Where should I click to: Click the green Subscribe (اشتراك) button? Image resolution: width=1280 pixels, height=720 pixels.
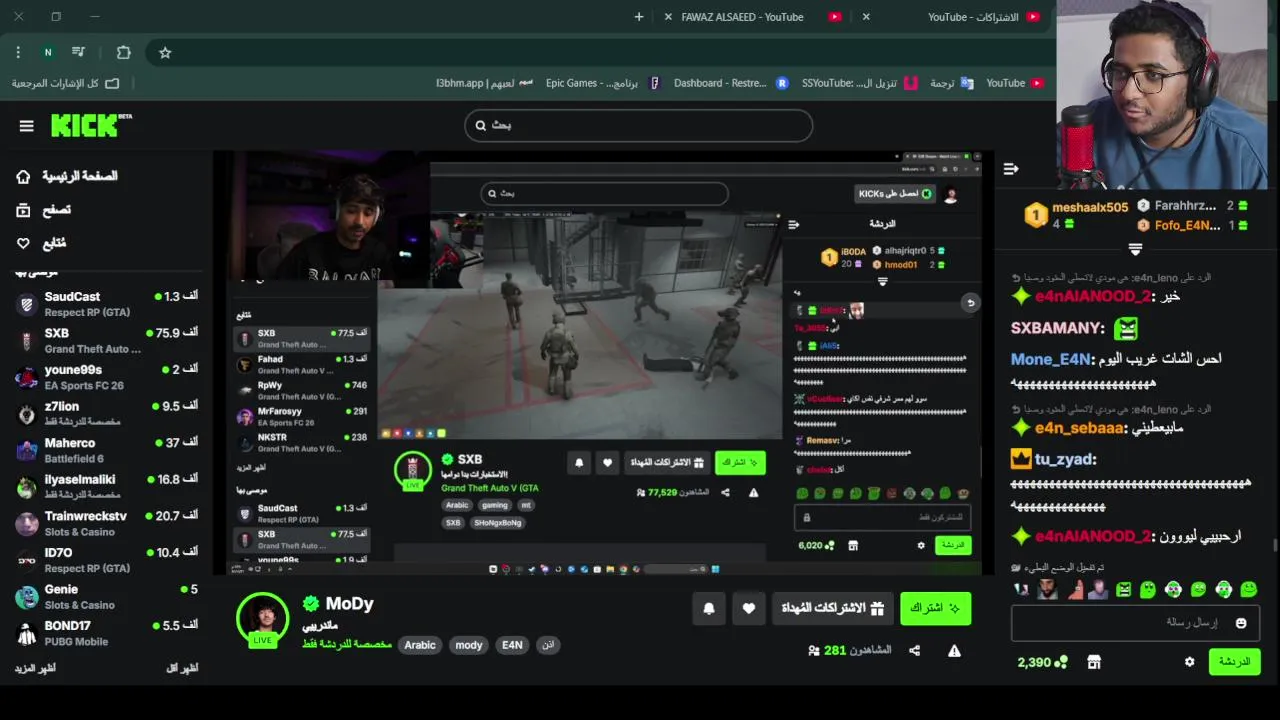click(935, 608)
